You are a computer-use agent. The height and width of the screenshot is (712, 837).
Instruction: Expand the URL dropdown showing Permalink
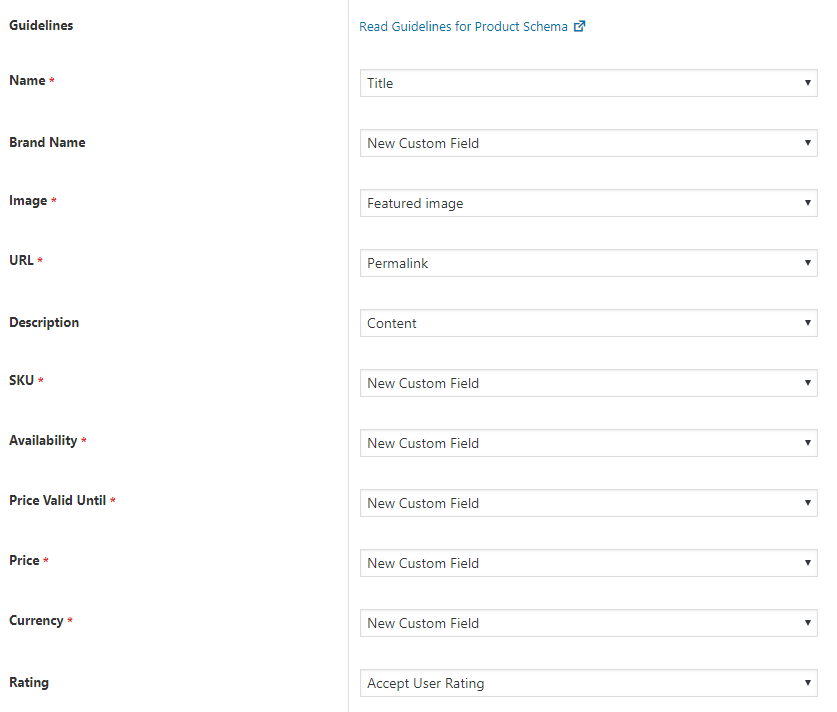[588, 263]
